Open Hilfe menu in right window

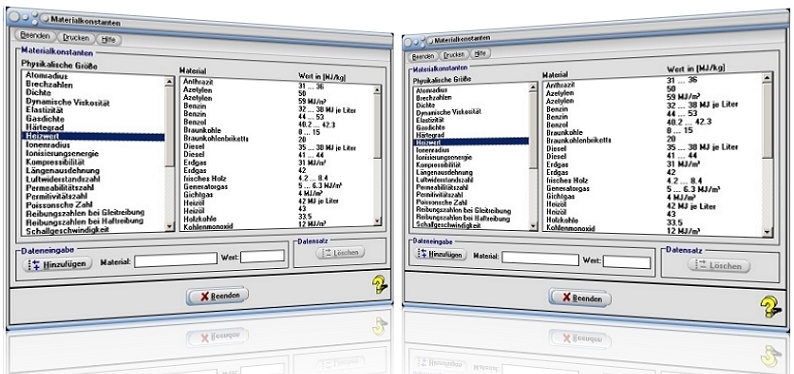[481, 53]
